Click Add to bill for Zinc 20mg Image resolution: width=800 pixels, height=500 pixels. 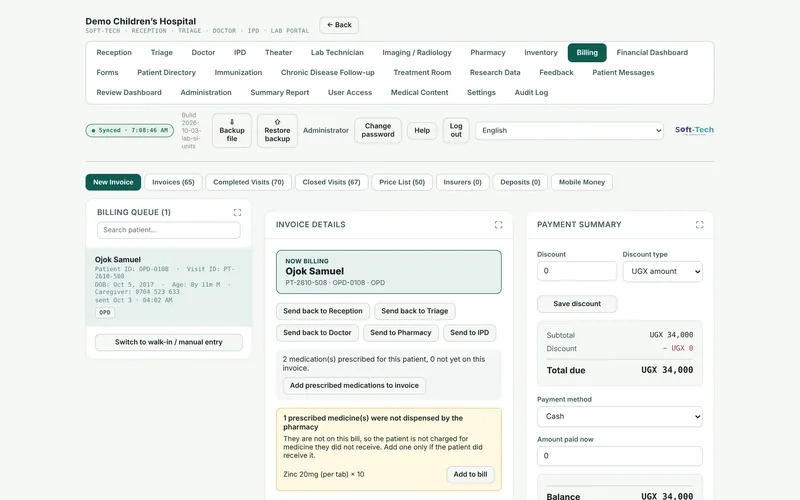tap(470, 474)
